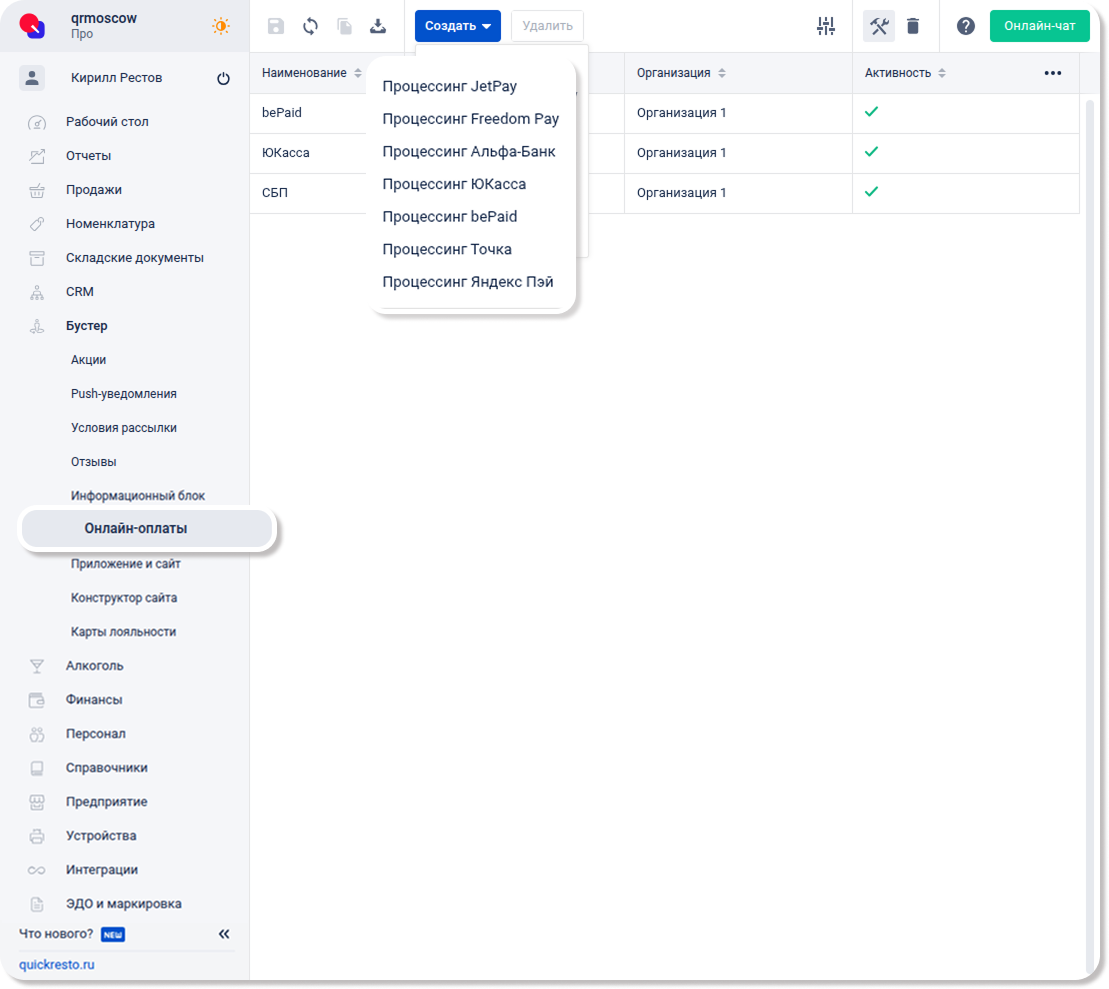Click the tools wrench-hammer icon
Screen dimensions: 1109x989
(x=879, y=26)
